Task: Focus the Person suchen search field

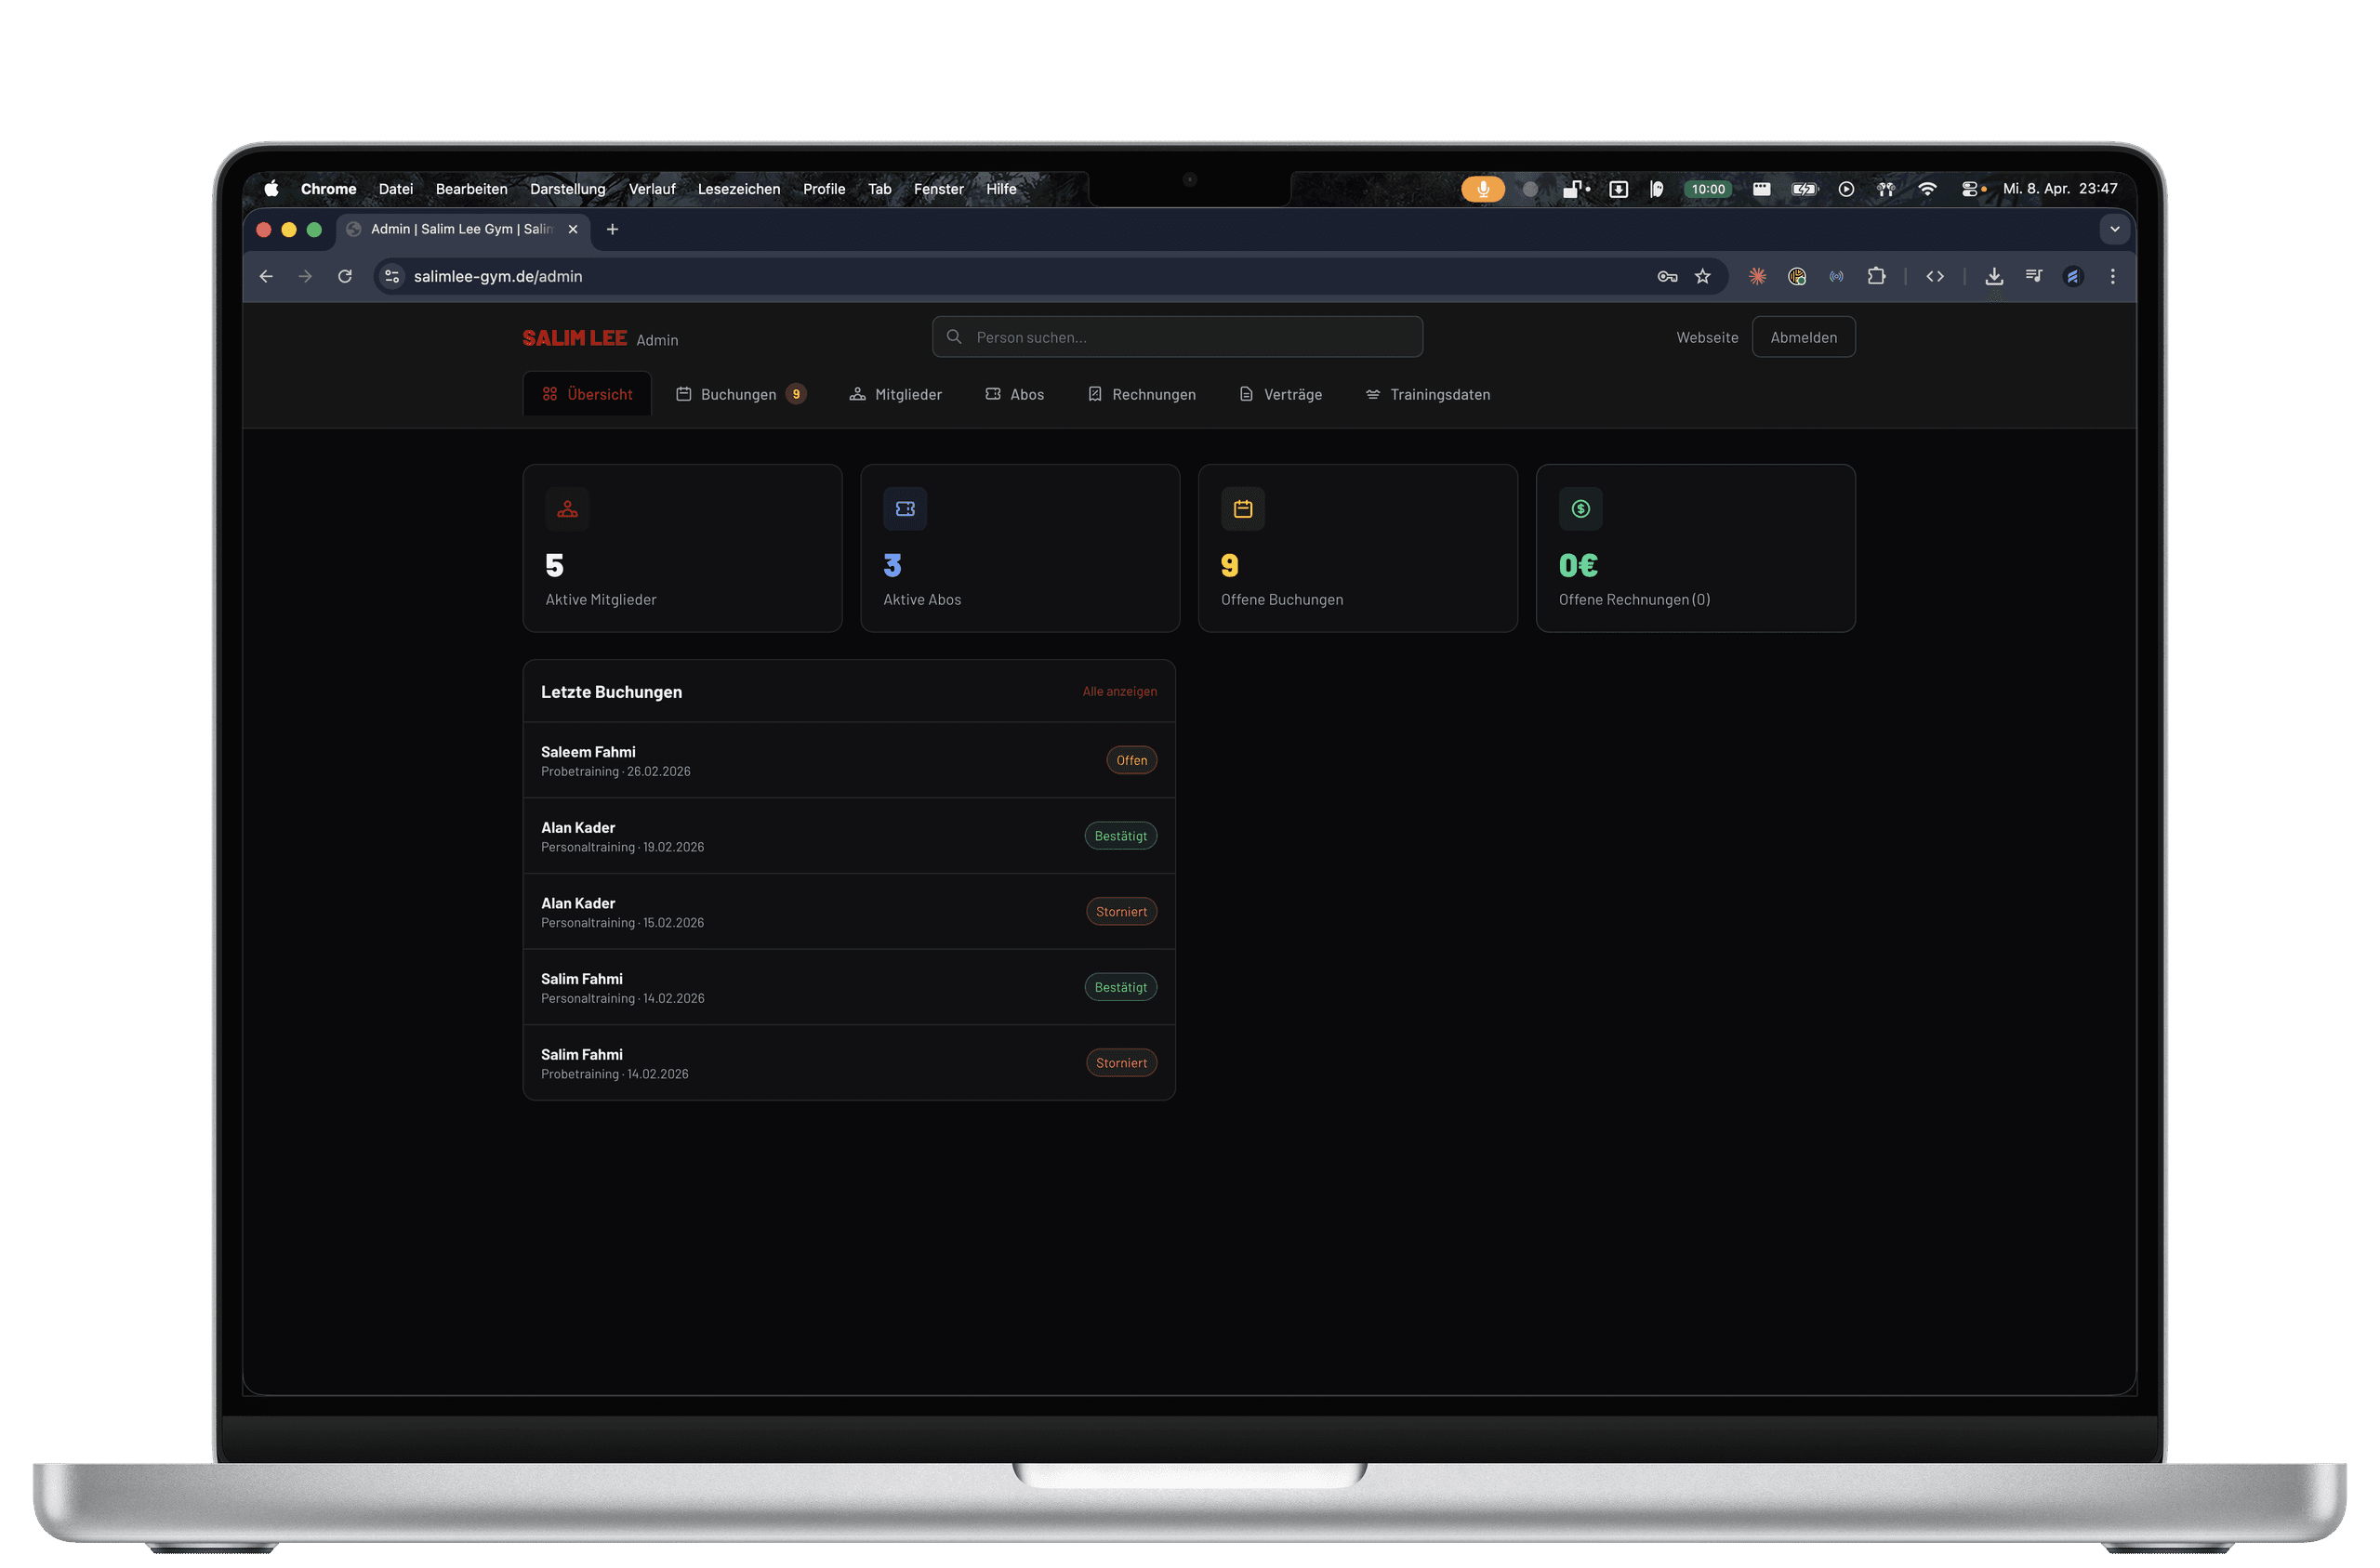Action: [x=1177, y=337]
